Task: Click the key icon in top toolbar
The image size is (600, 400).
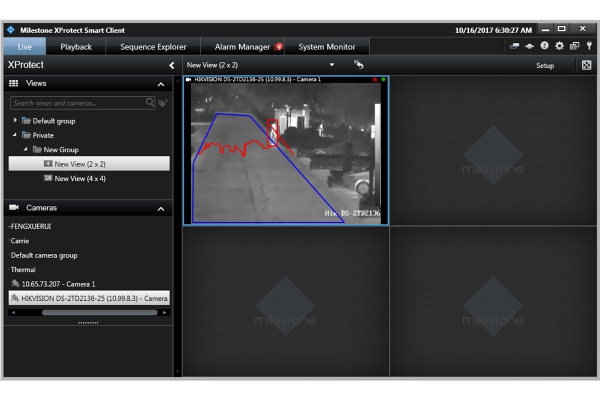Action: (x=589, y=46)
